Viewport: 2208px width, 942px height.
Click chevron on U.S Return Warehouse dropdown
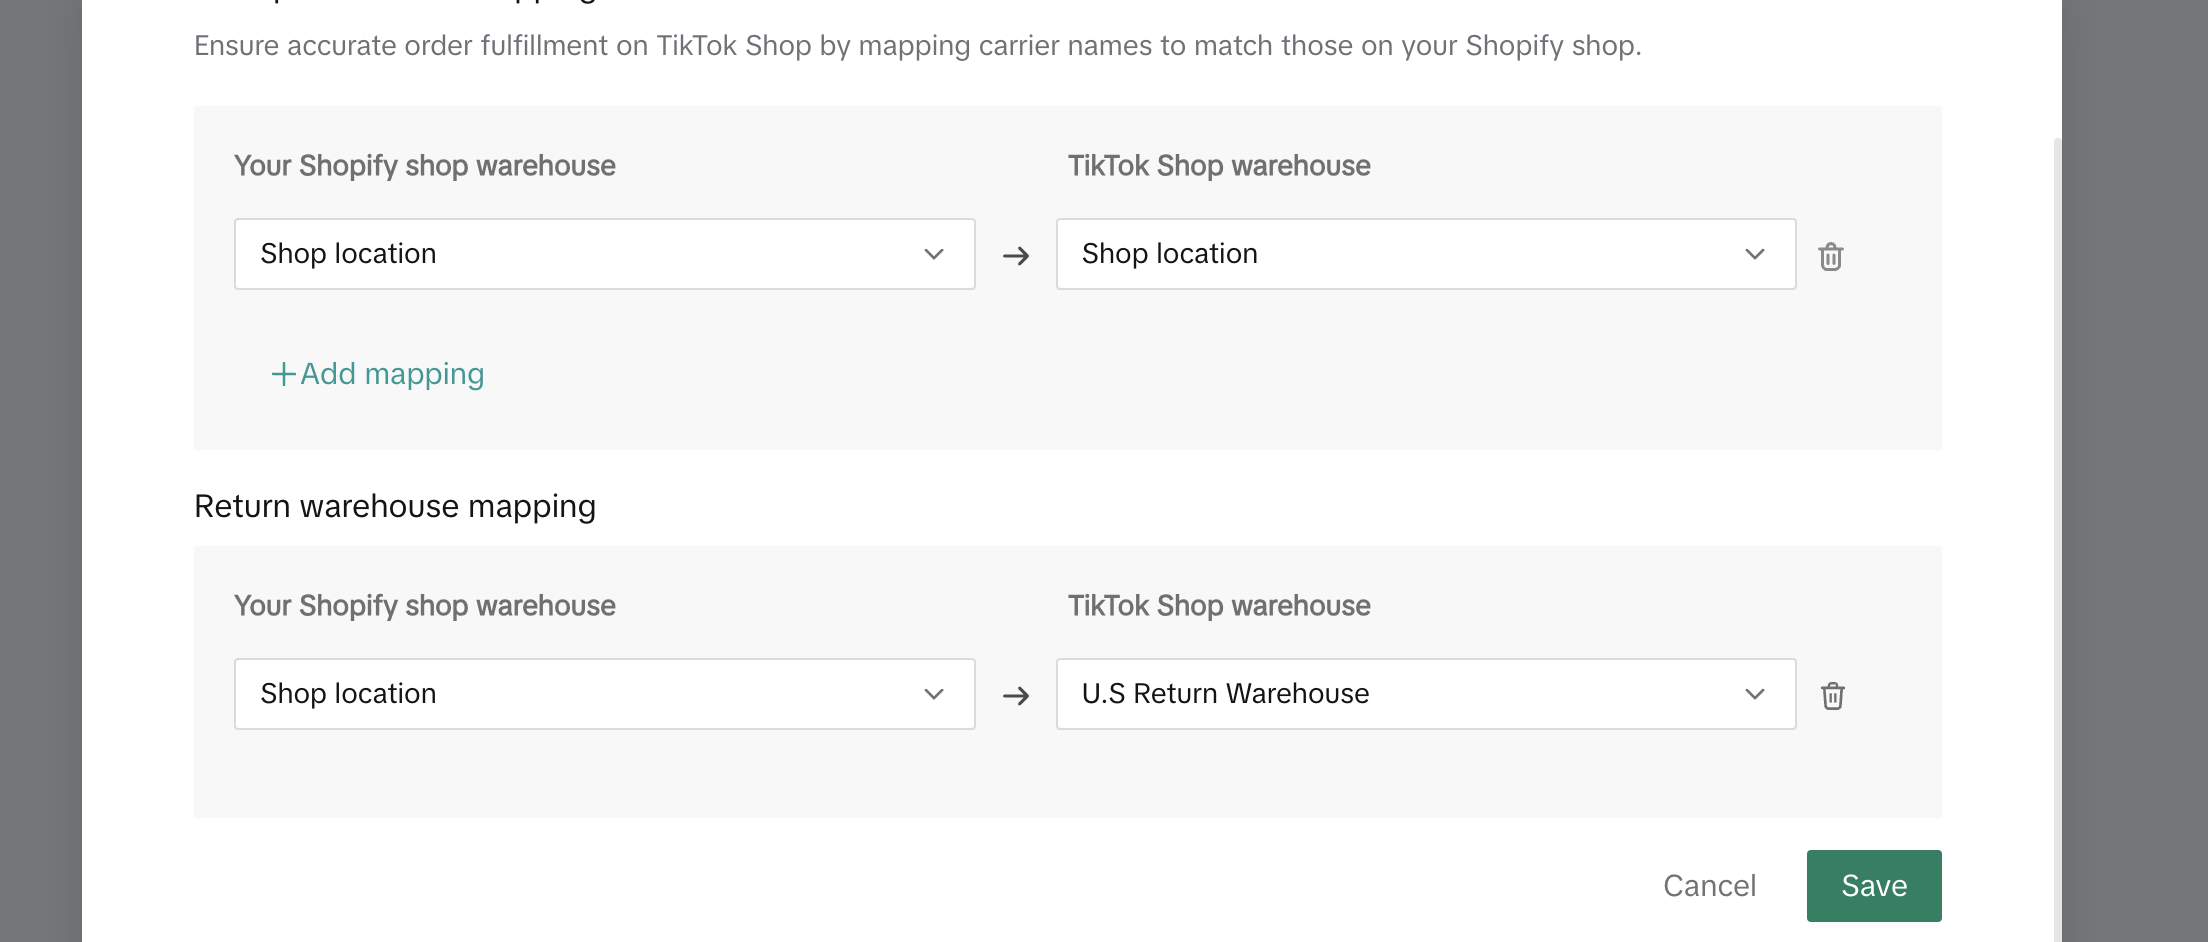coord(1755,694)
